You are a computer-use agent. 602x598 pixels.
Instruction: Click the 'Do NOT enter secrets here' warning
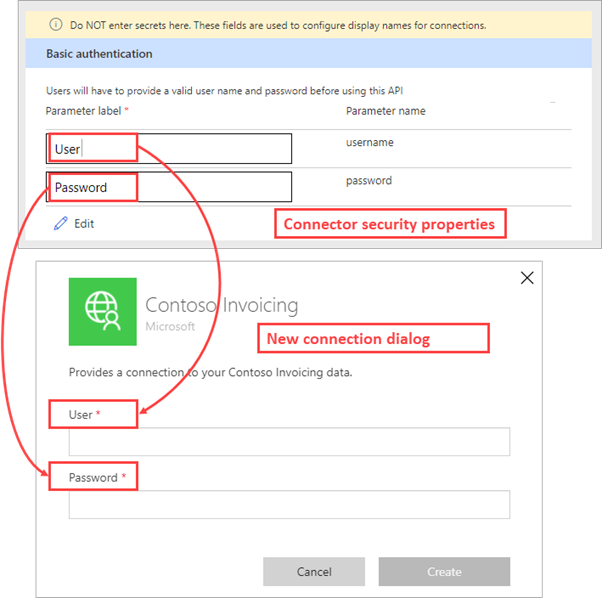[x=278, y=25]
